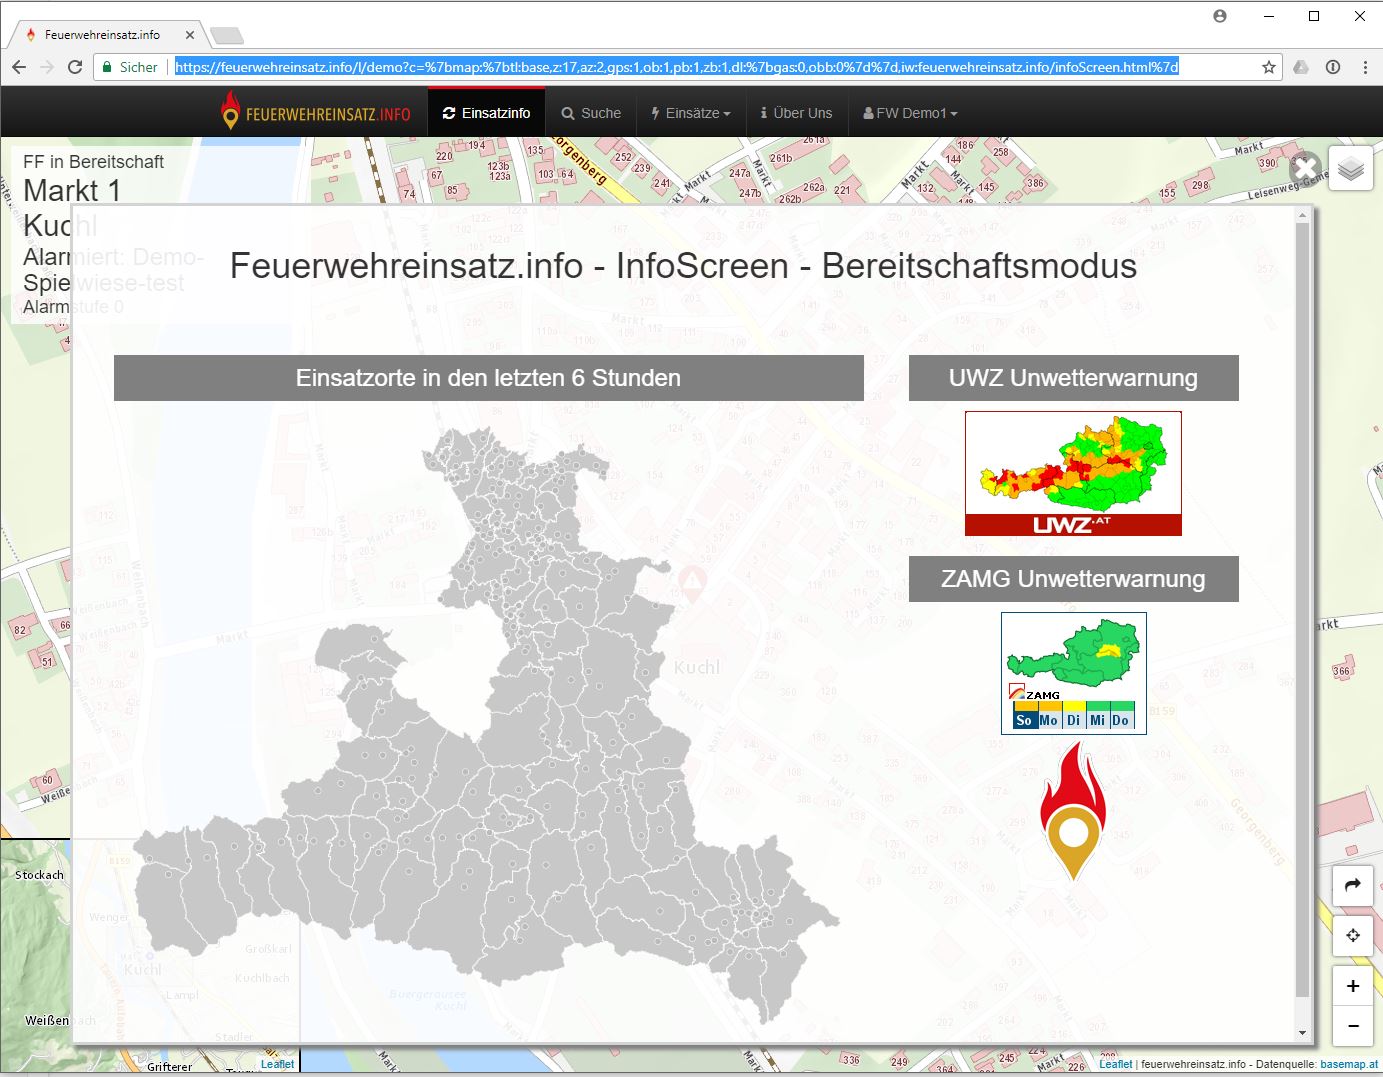The height and width of the screenshot is (1077, 1383).
Task: Open the Leaflet link on the mini map
Action: coord(277,1064)
